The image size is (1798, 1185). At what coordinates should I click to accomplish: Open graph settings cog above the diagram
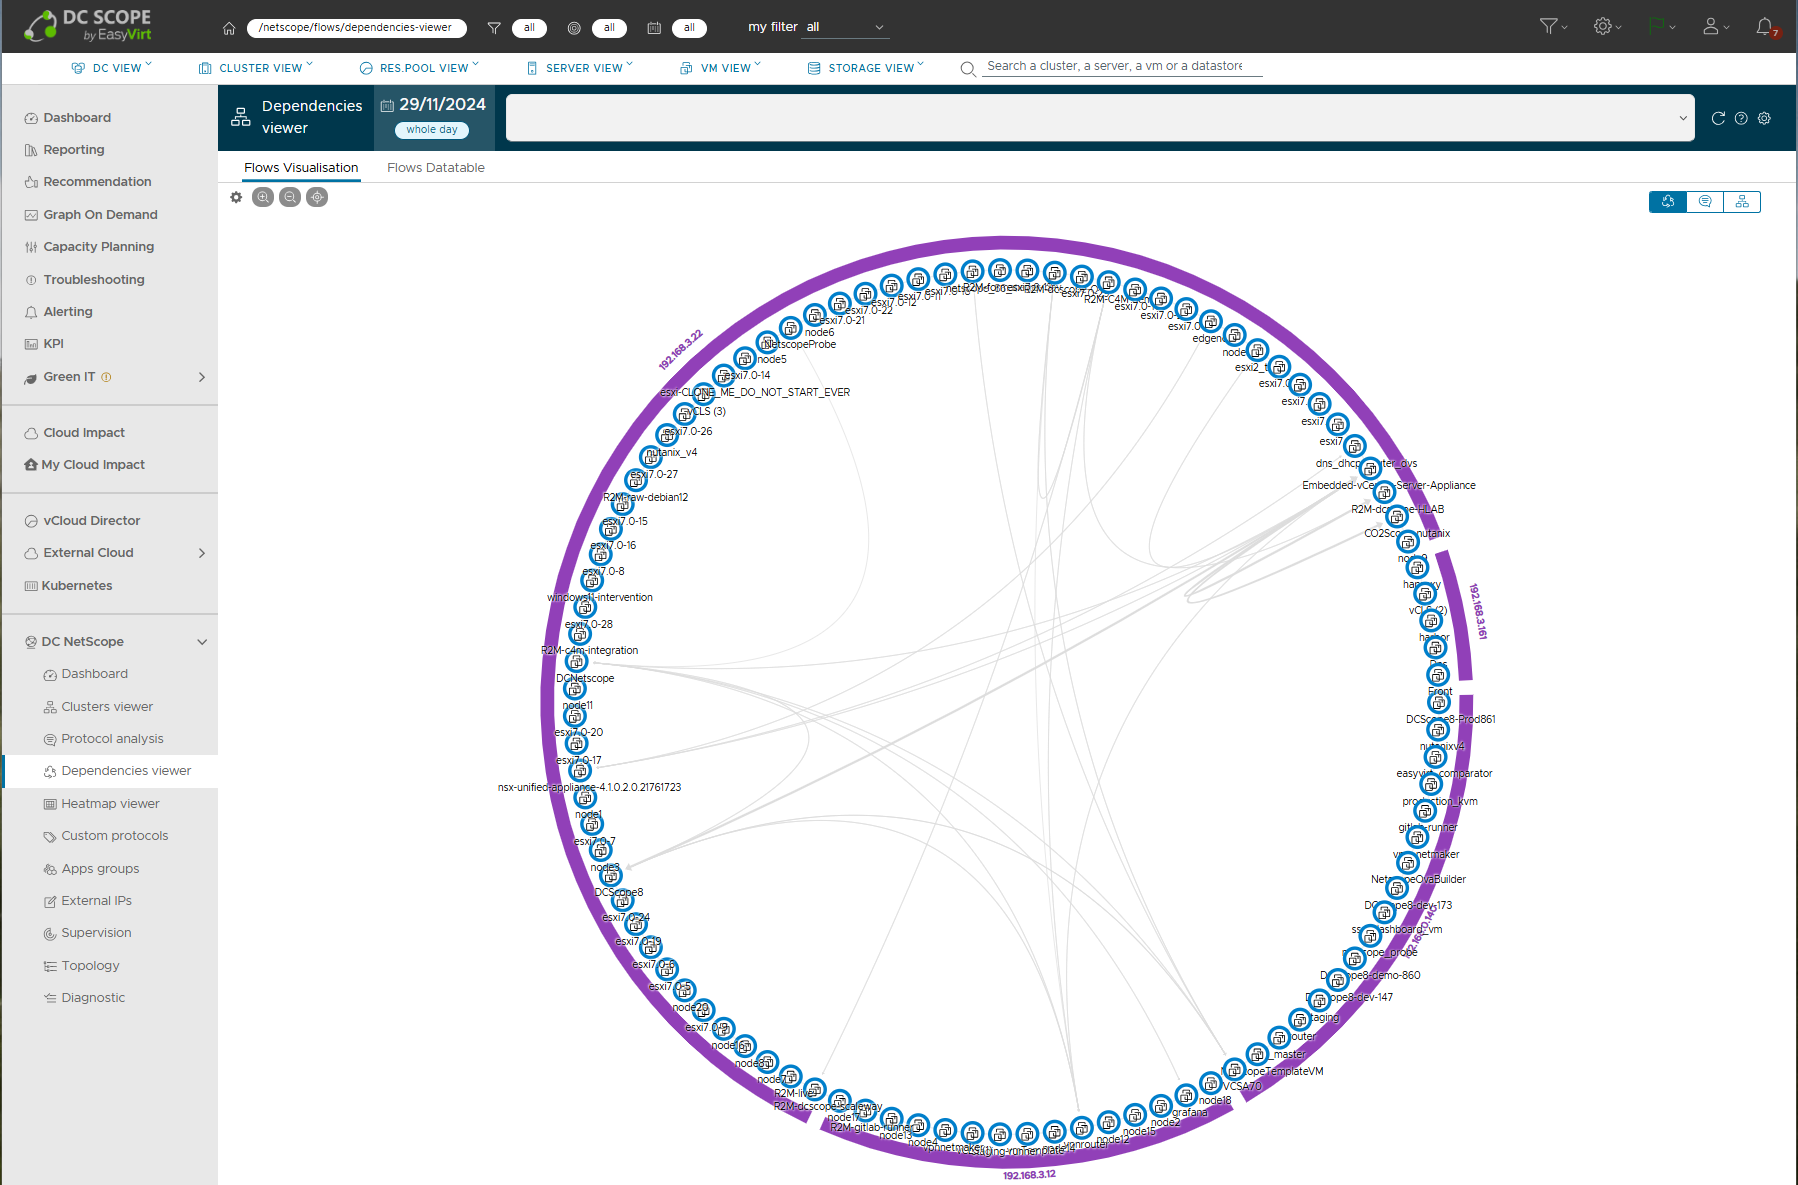point(236,197)
